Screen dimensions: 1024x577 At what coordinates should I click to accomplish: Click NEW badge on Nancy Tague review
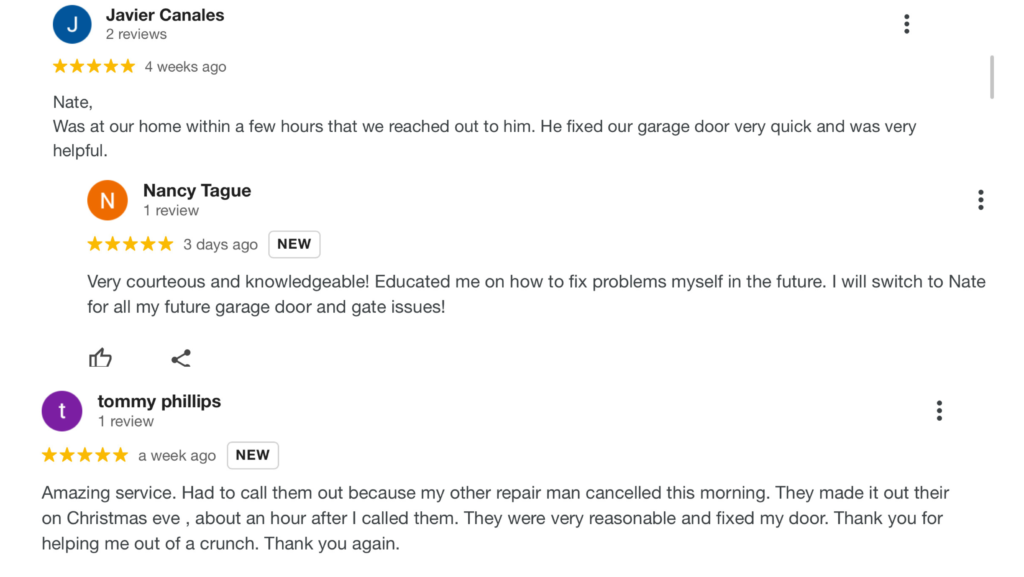294,244
